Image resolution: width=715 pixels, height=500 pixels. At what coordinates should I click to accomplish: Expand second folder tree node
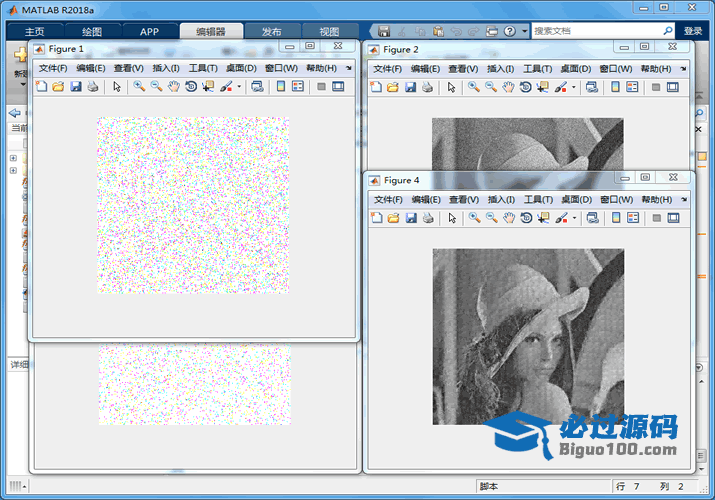coord(13,170)
